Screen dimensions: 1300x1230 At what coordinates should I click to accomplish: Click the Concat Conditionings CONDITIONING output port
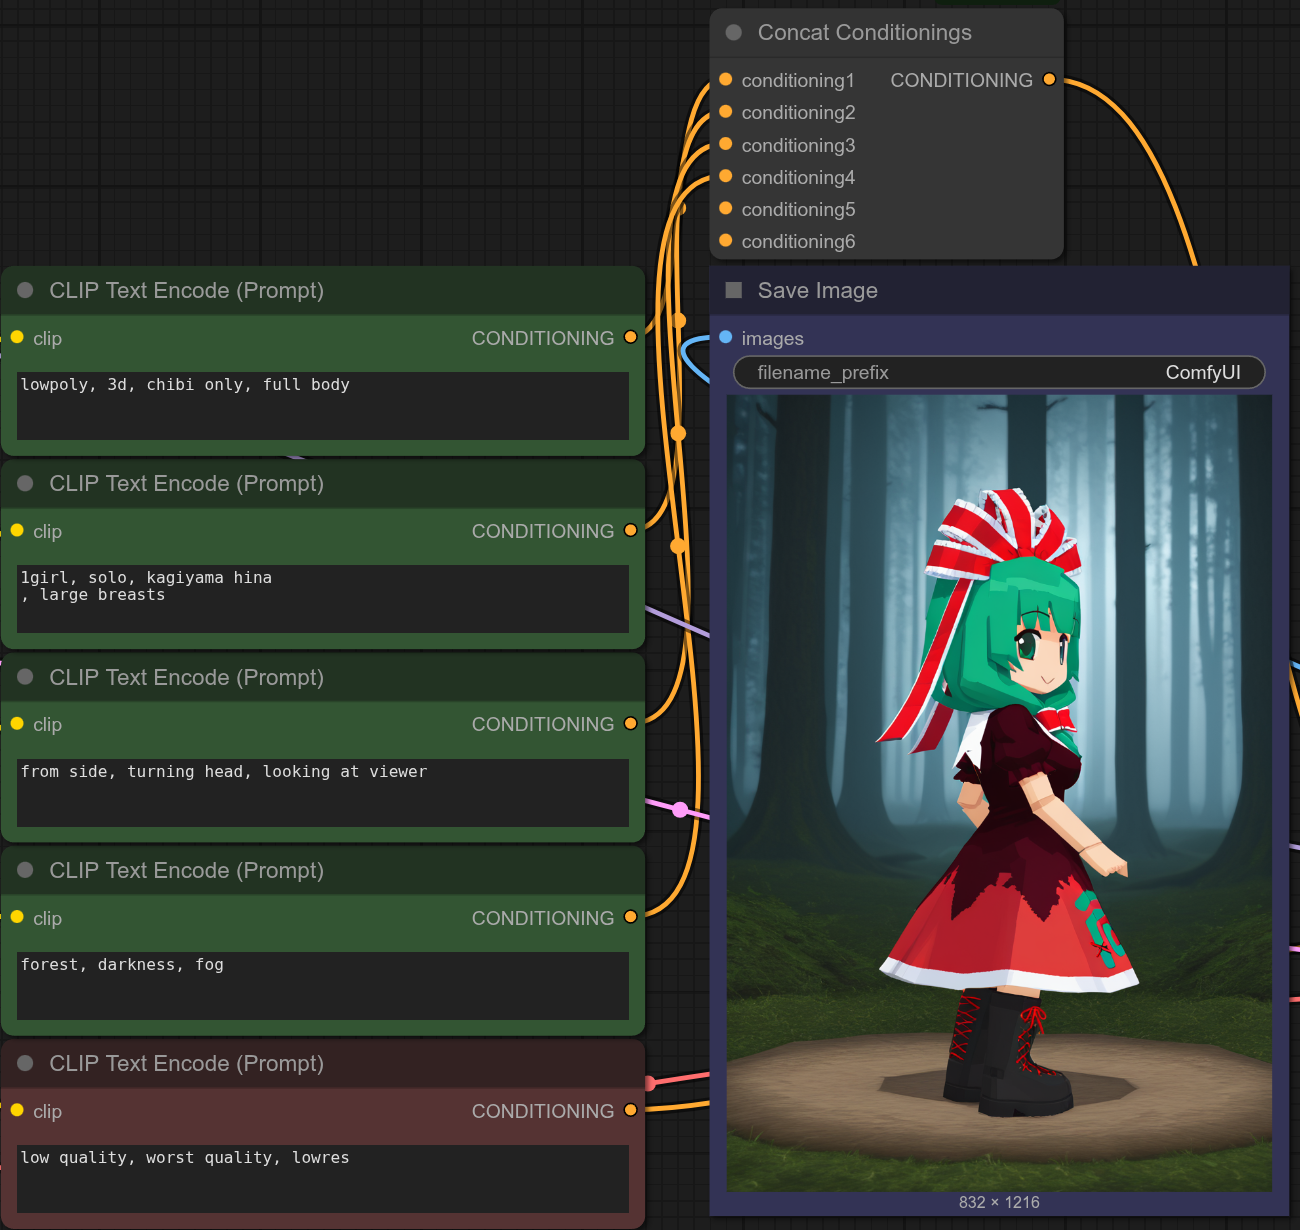click(x=1049, y=79)
